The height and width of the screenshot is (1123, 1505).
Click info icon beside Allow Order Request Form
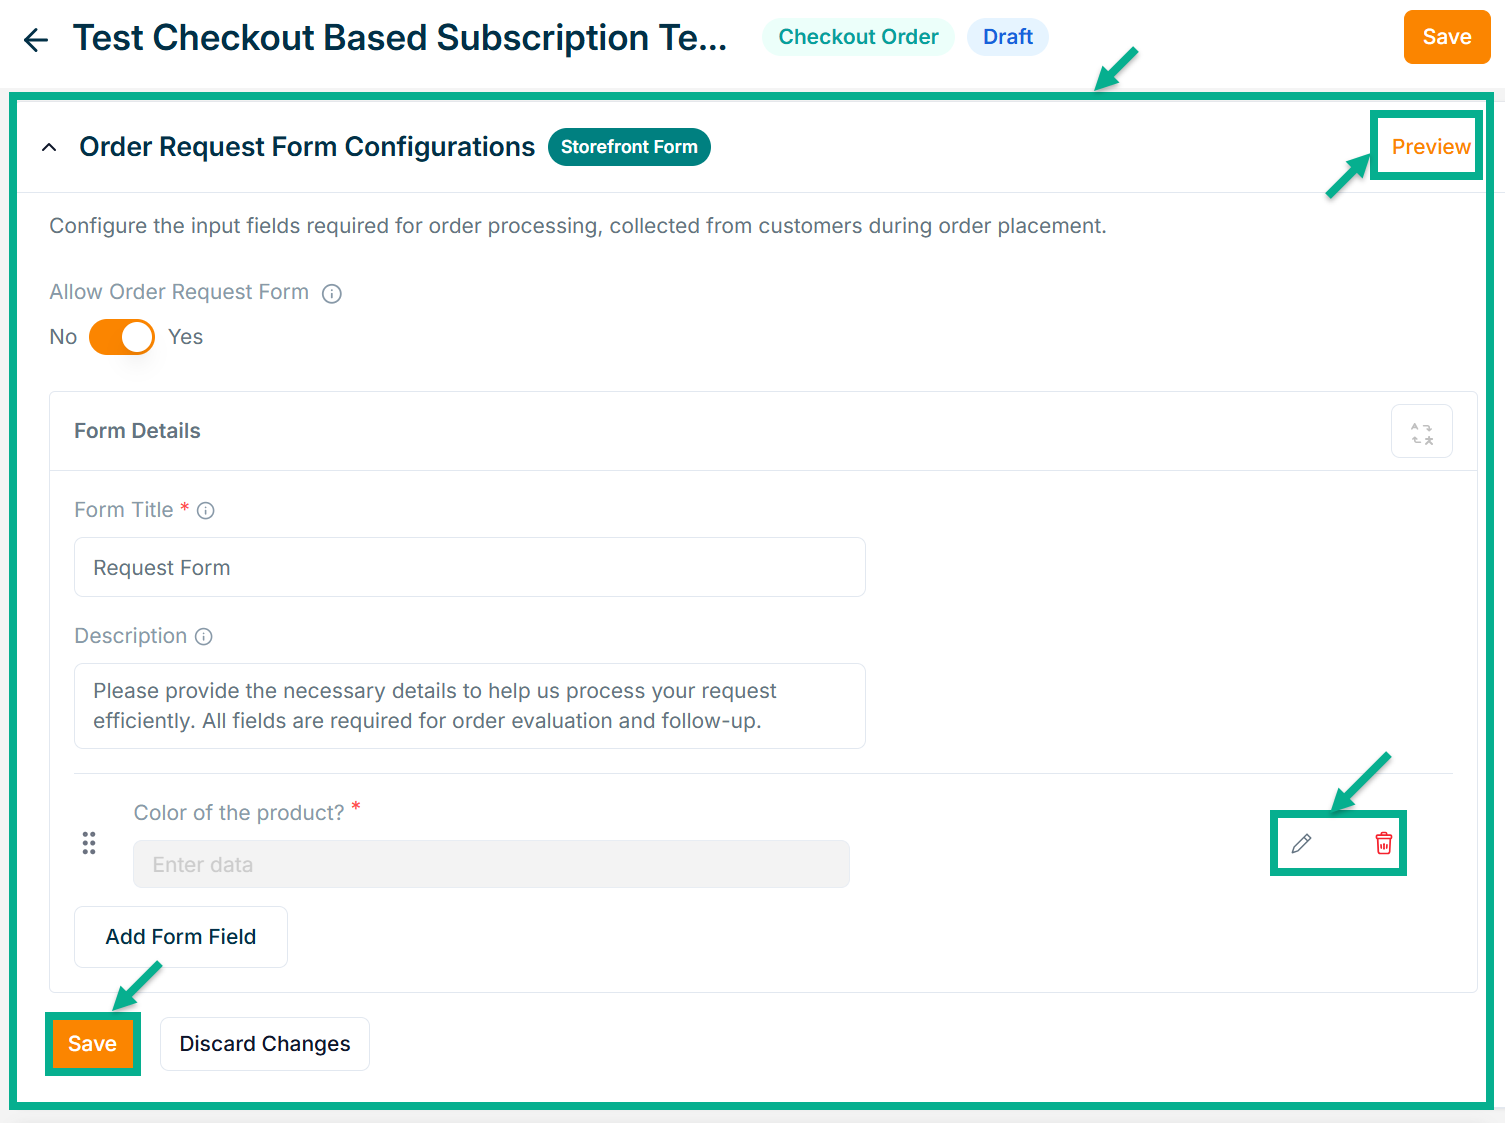point(332,293)
